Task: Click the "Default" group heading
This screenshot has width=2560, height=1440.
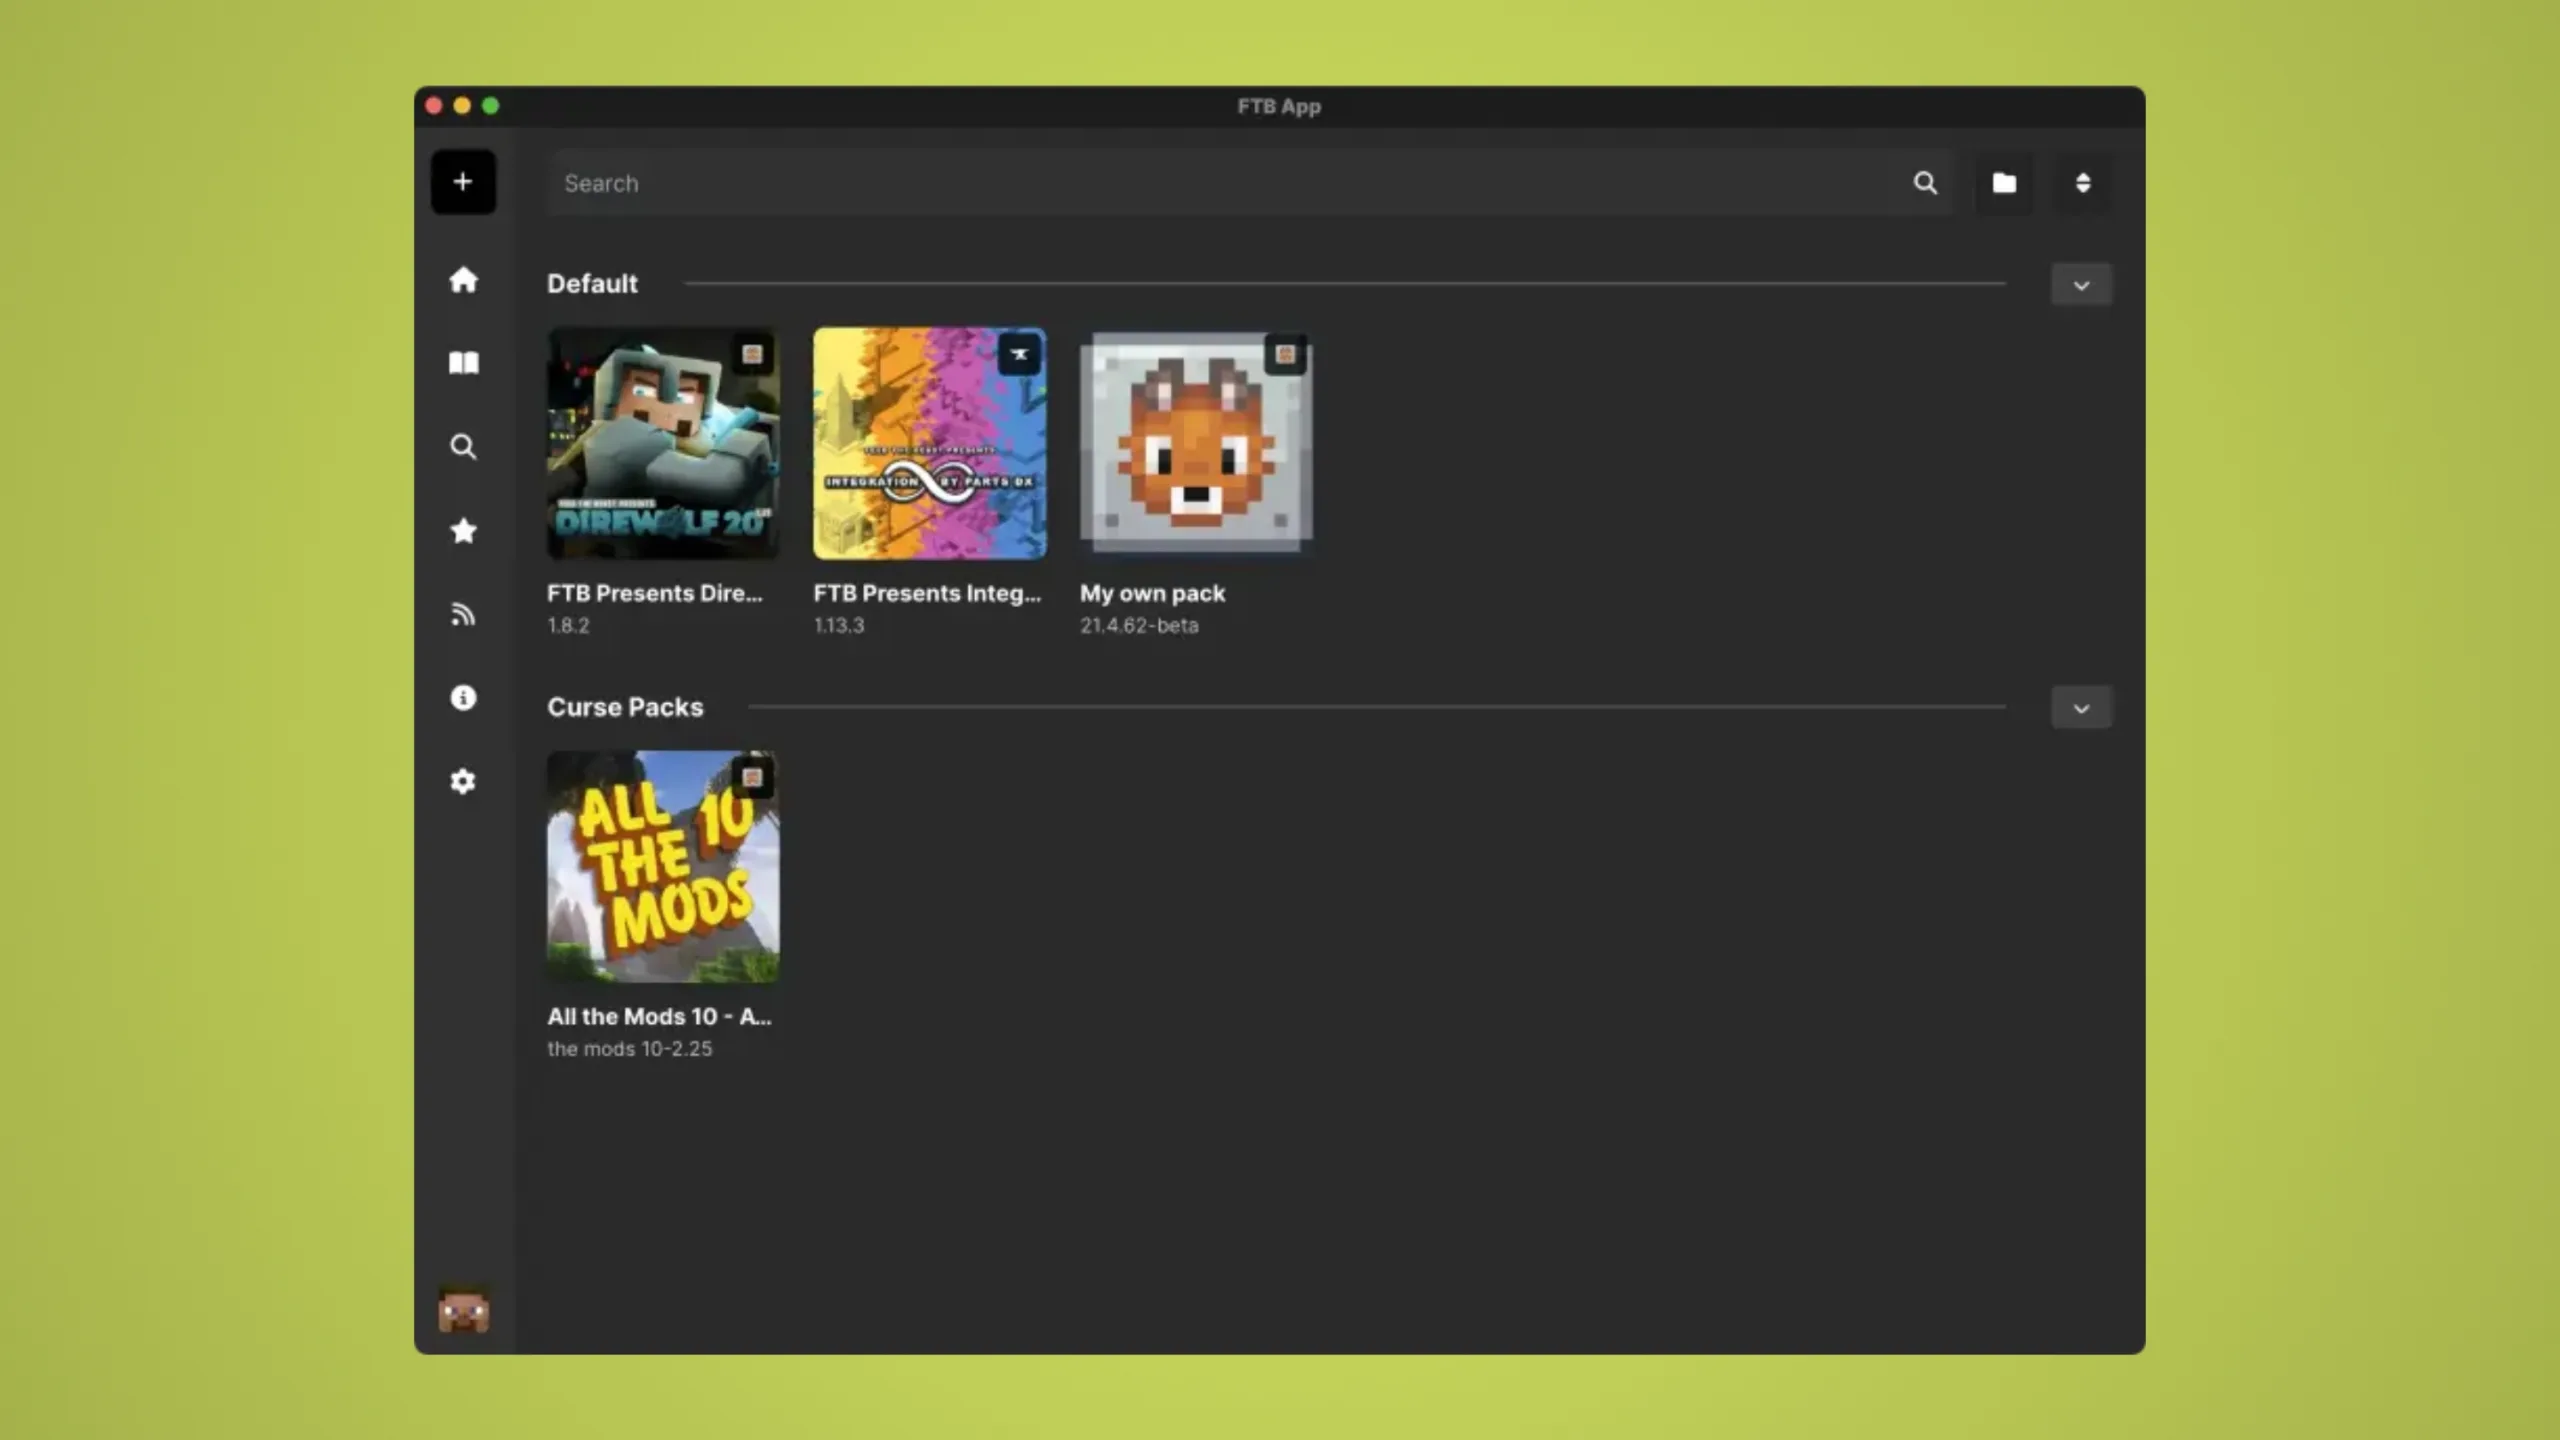Action: coord(592,283)
